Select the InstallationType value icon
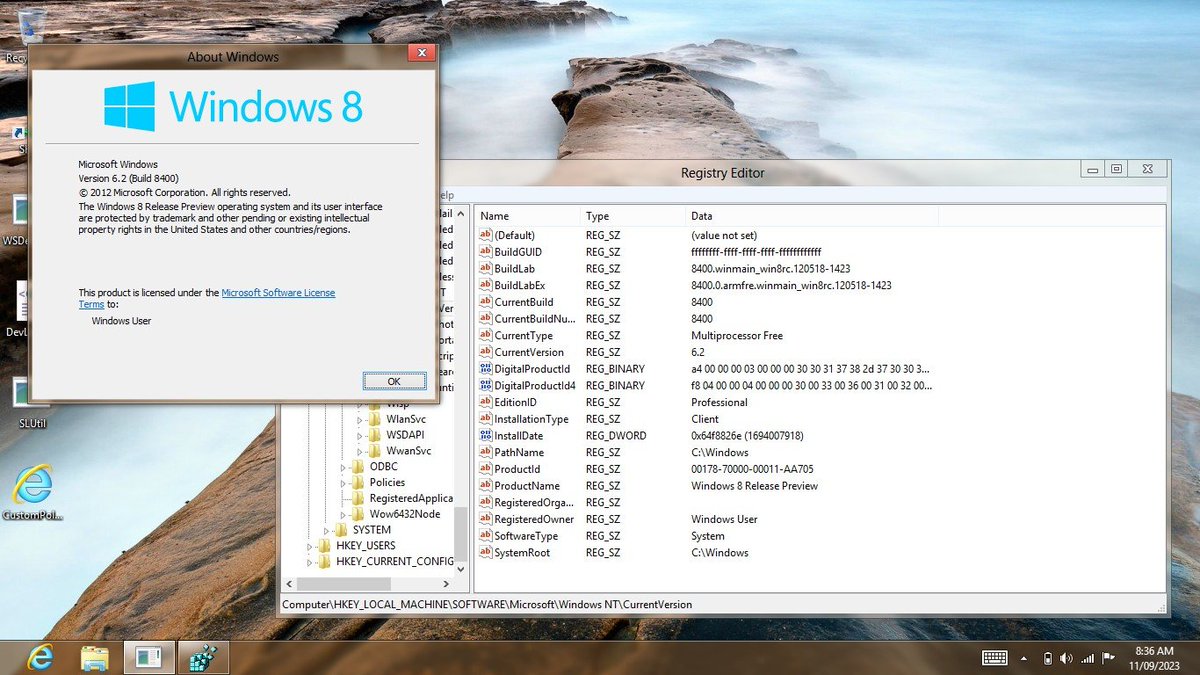This screenshot has height=675, width=1200. [486, 419]
